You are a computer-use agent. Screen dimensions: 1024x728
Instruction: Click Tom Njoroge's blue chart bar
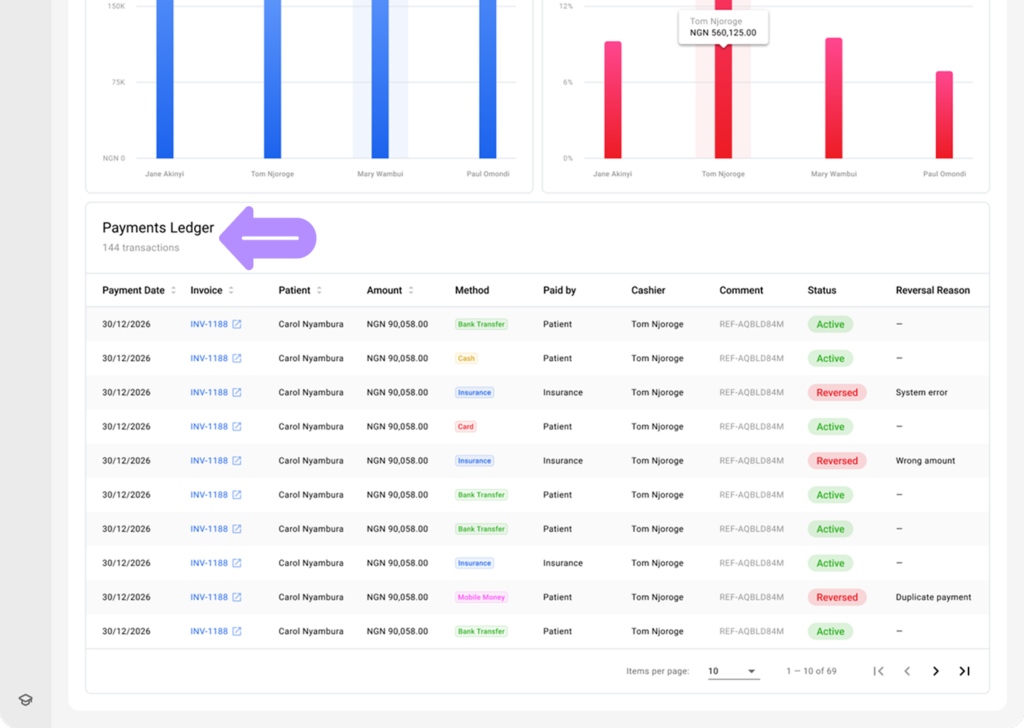click(x=272, y=79)
